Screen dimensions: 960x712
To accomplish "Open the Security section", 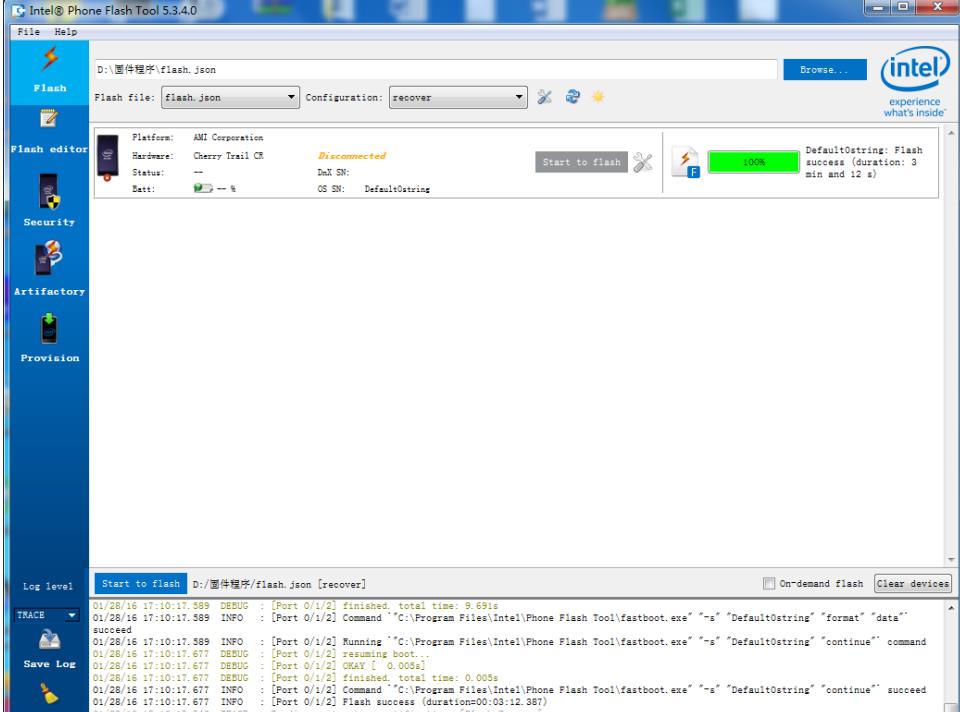I will [x=49, y=200].
